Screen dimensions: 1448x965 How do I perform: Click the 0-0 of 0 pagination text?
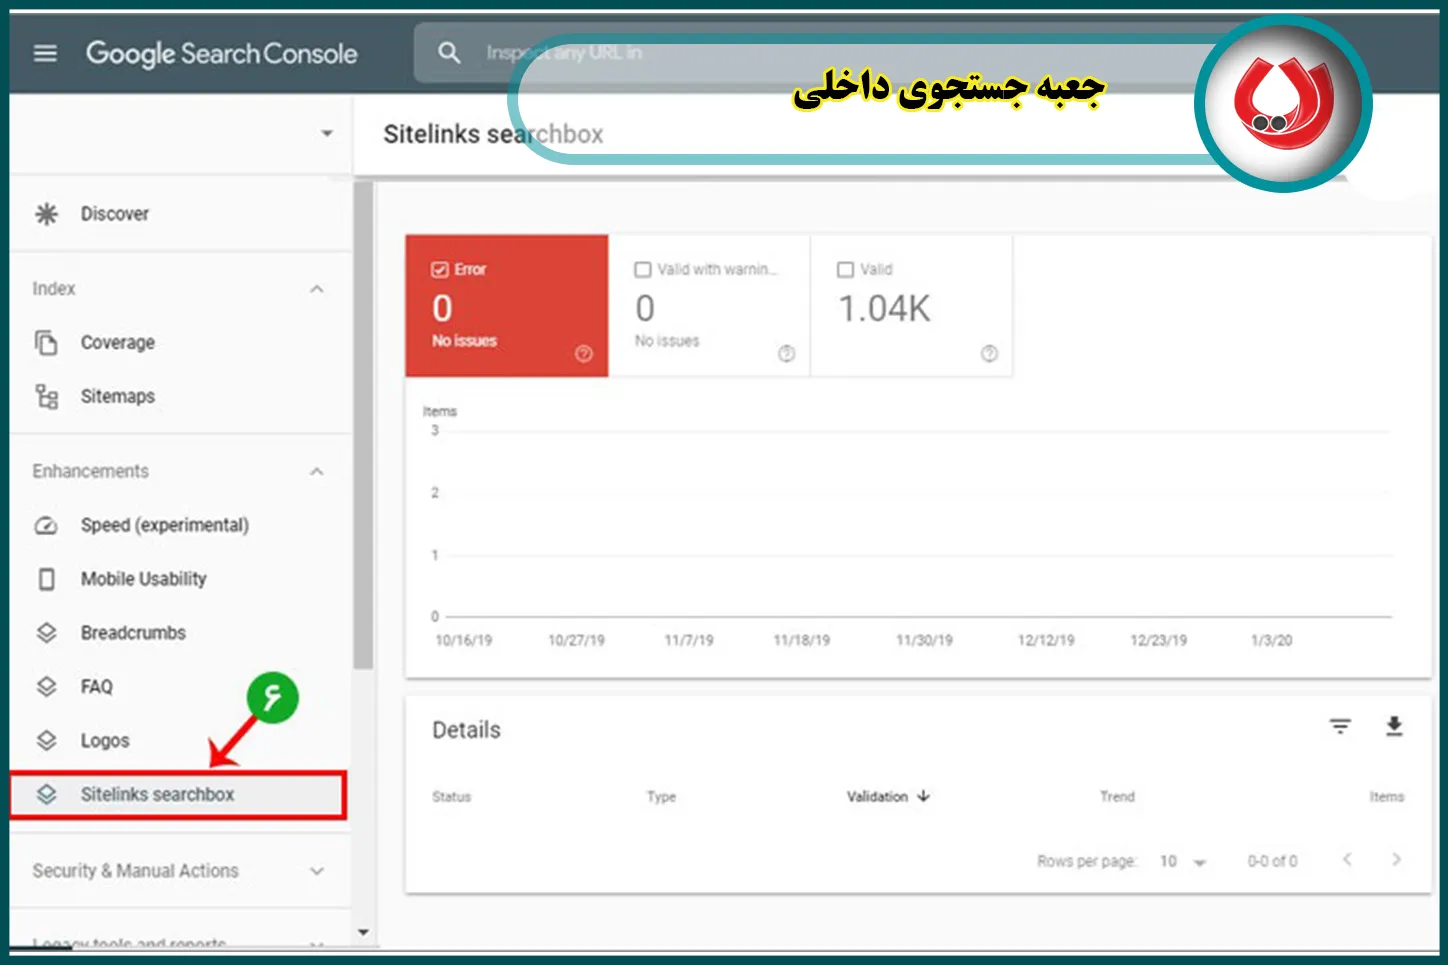tap(1272, 861)
